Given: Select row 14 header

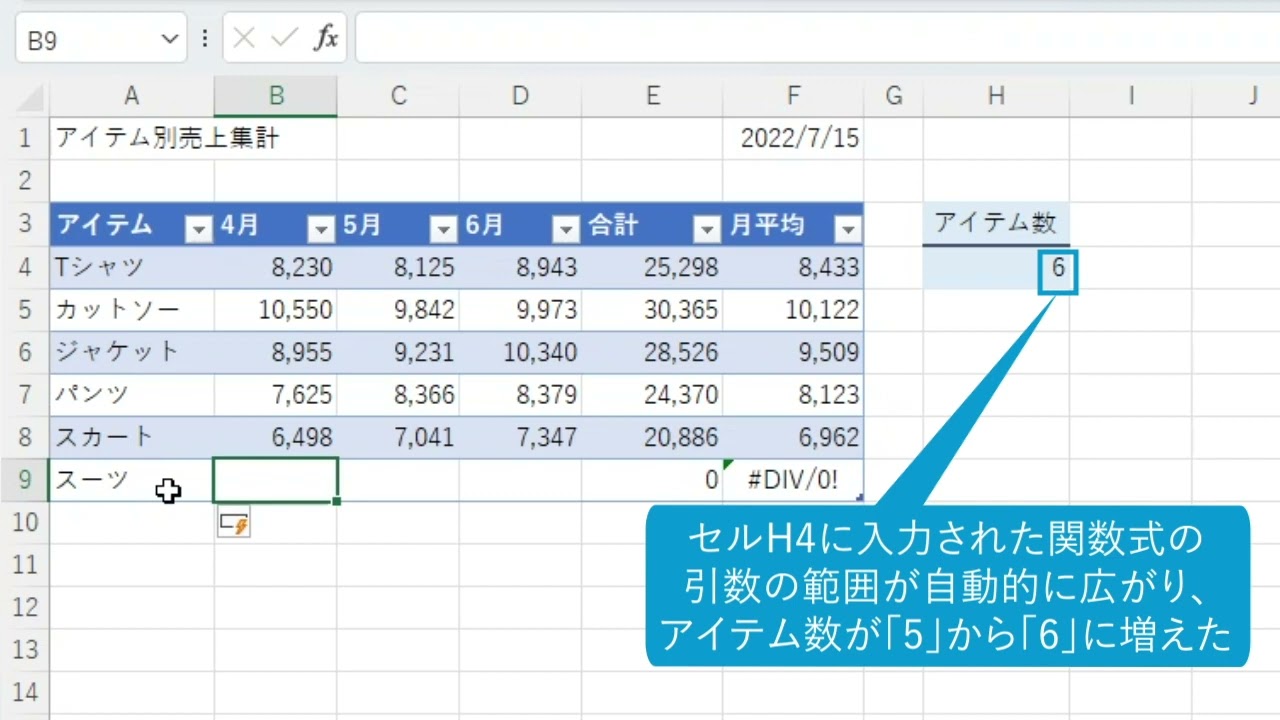Looking at the screenshot, I should coord(25,692).
